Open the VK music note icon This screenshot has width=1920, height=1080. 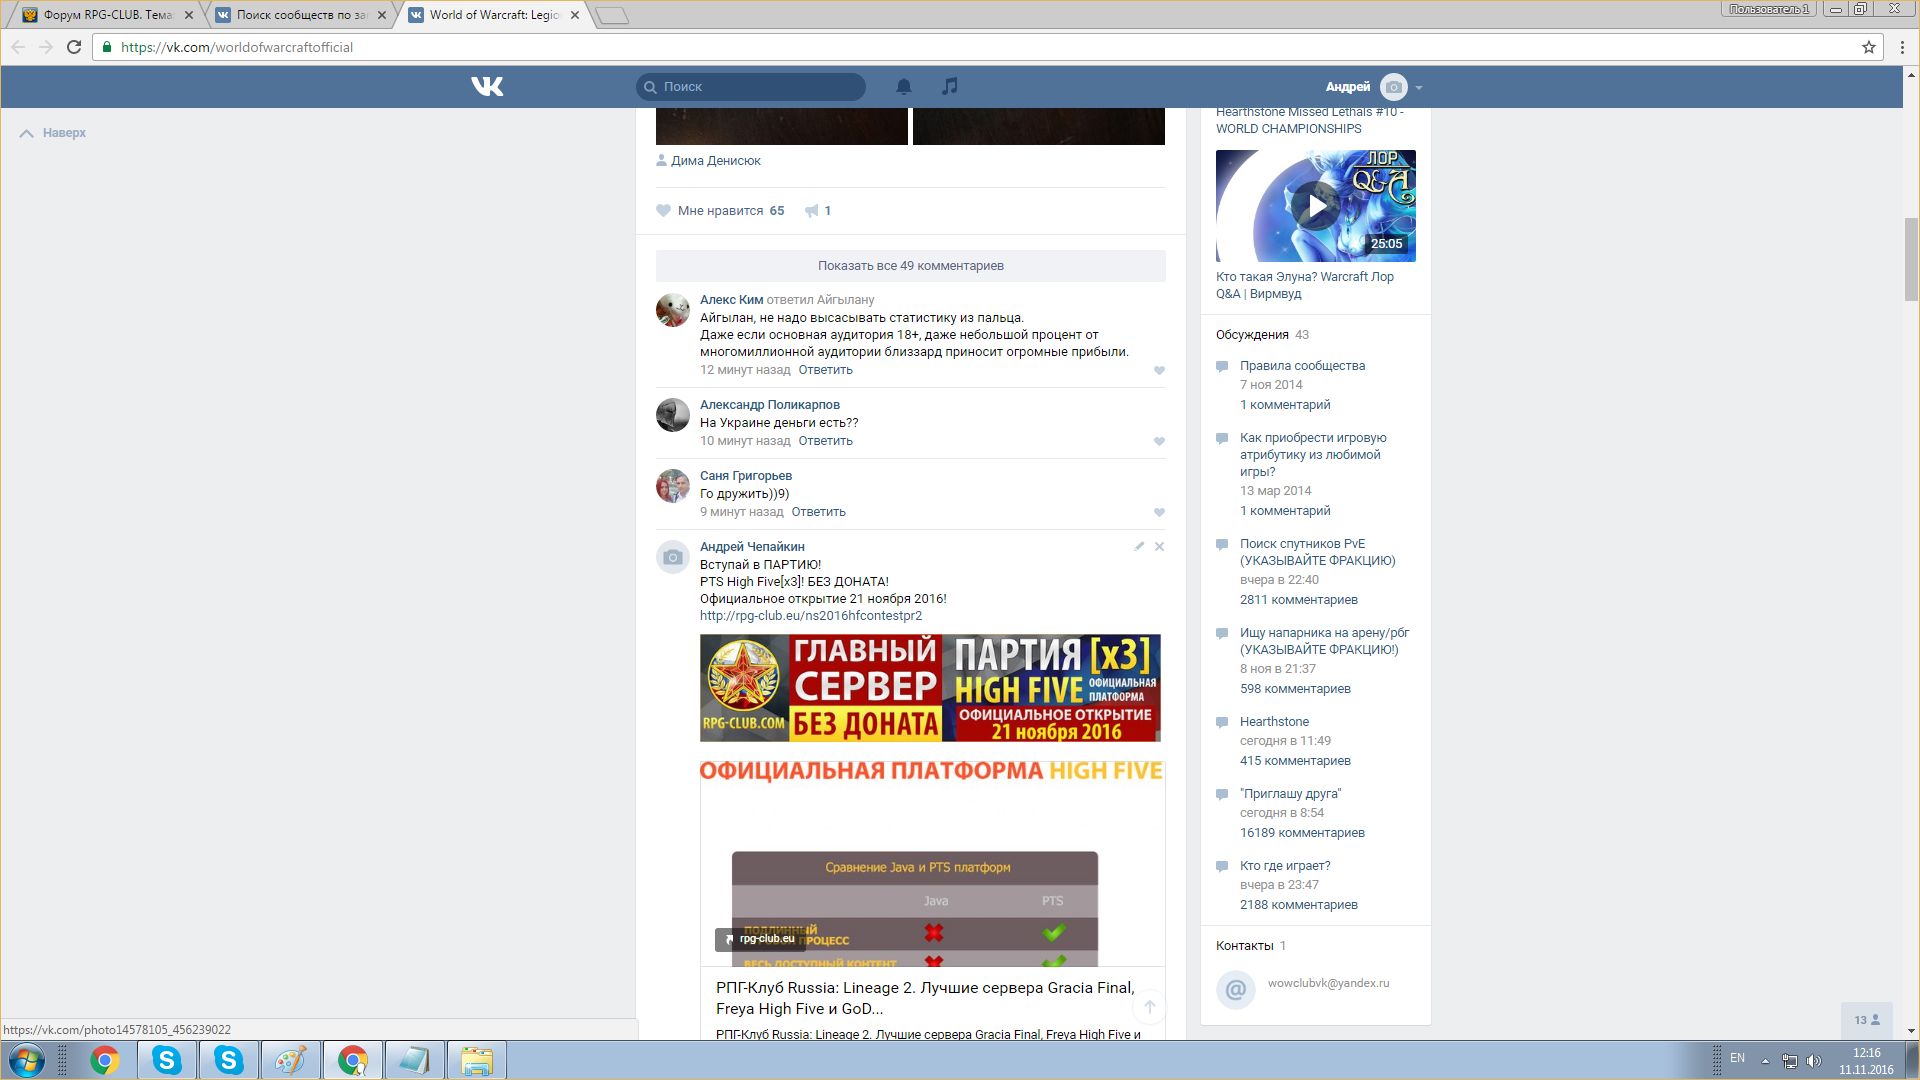950,87
